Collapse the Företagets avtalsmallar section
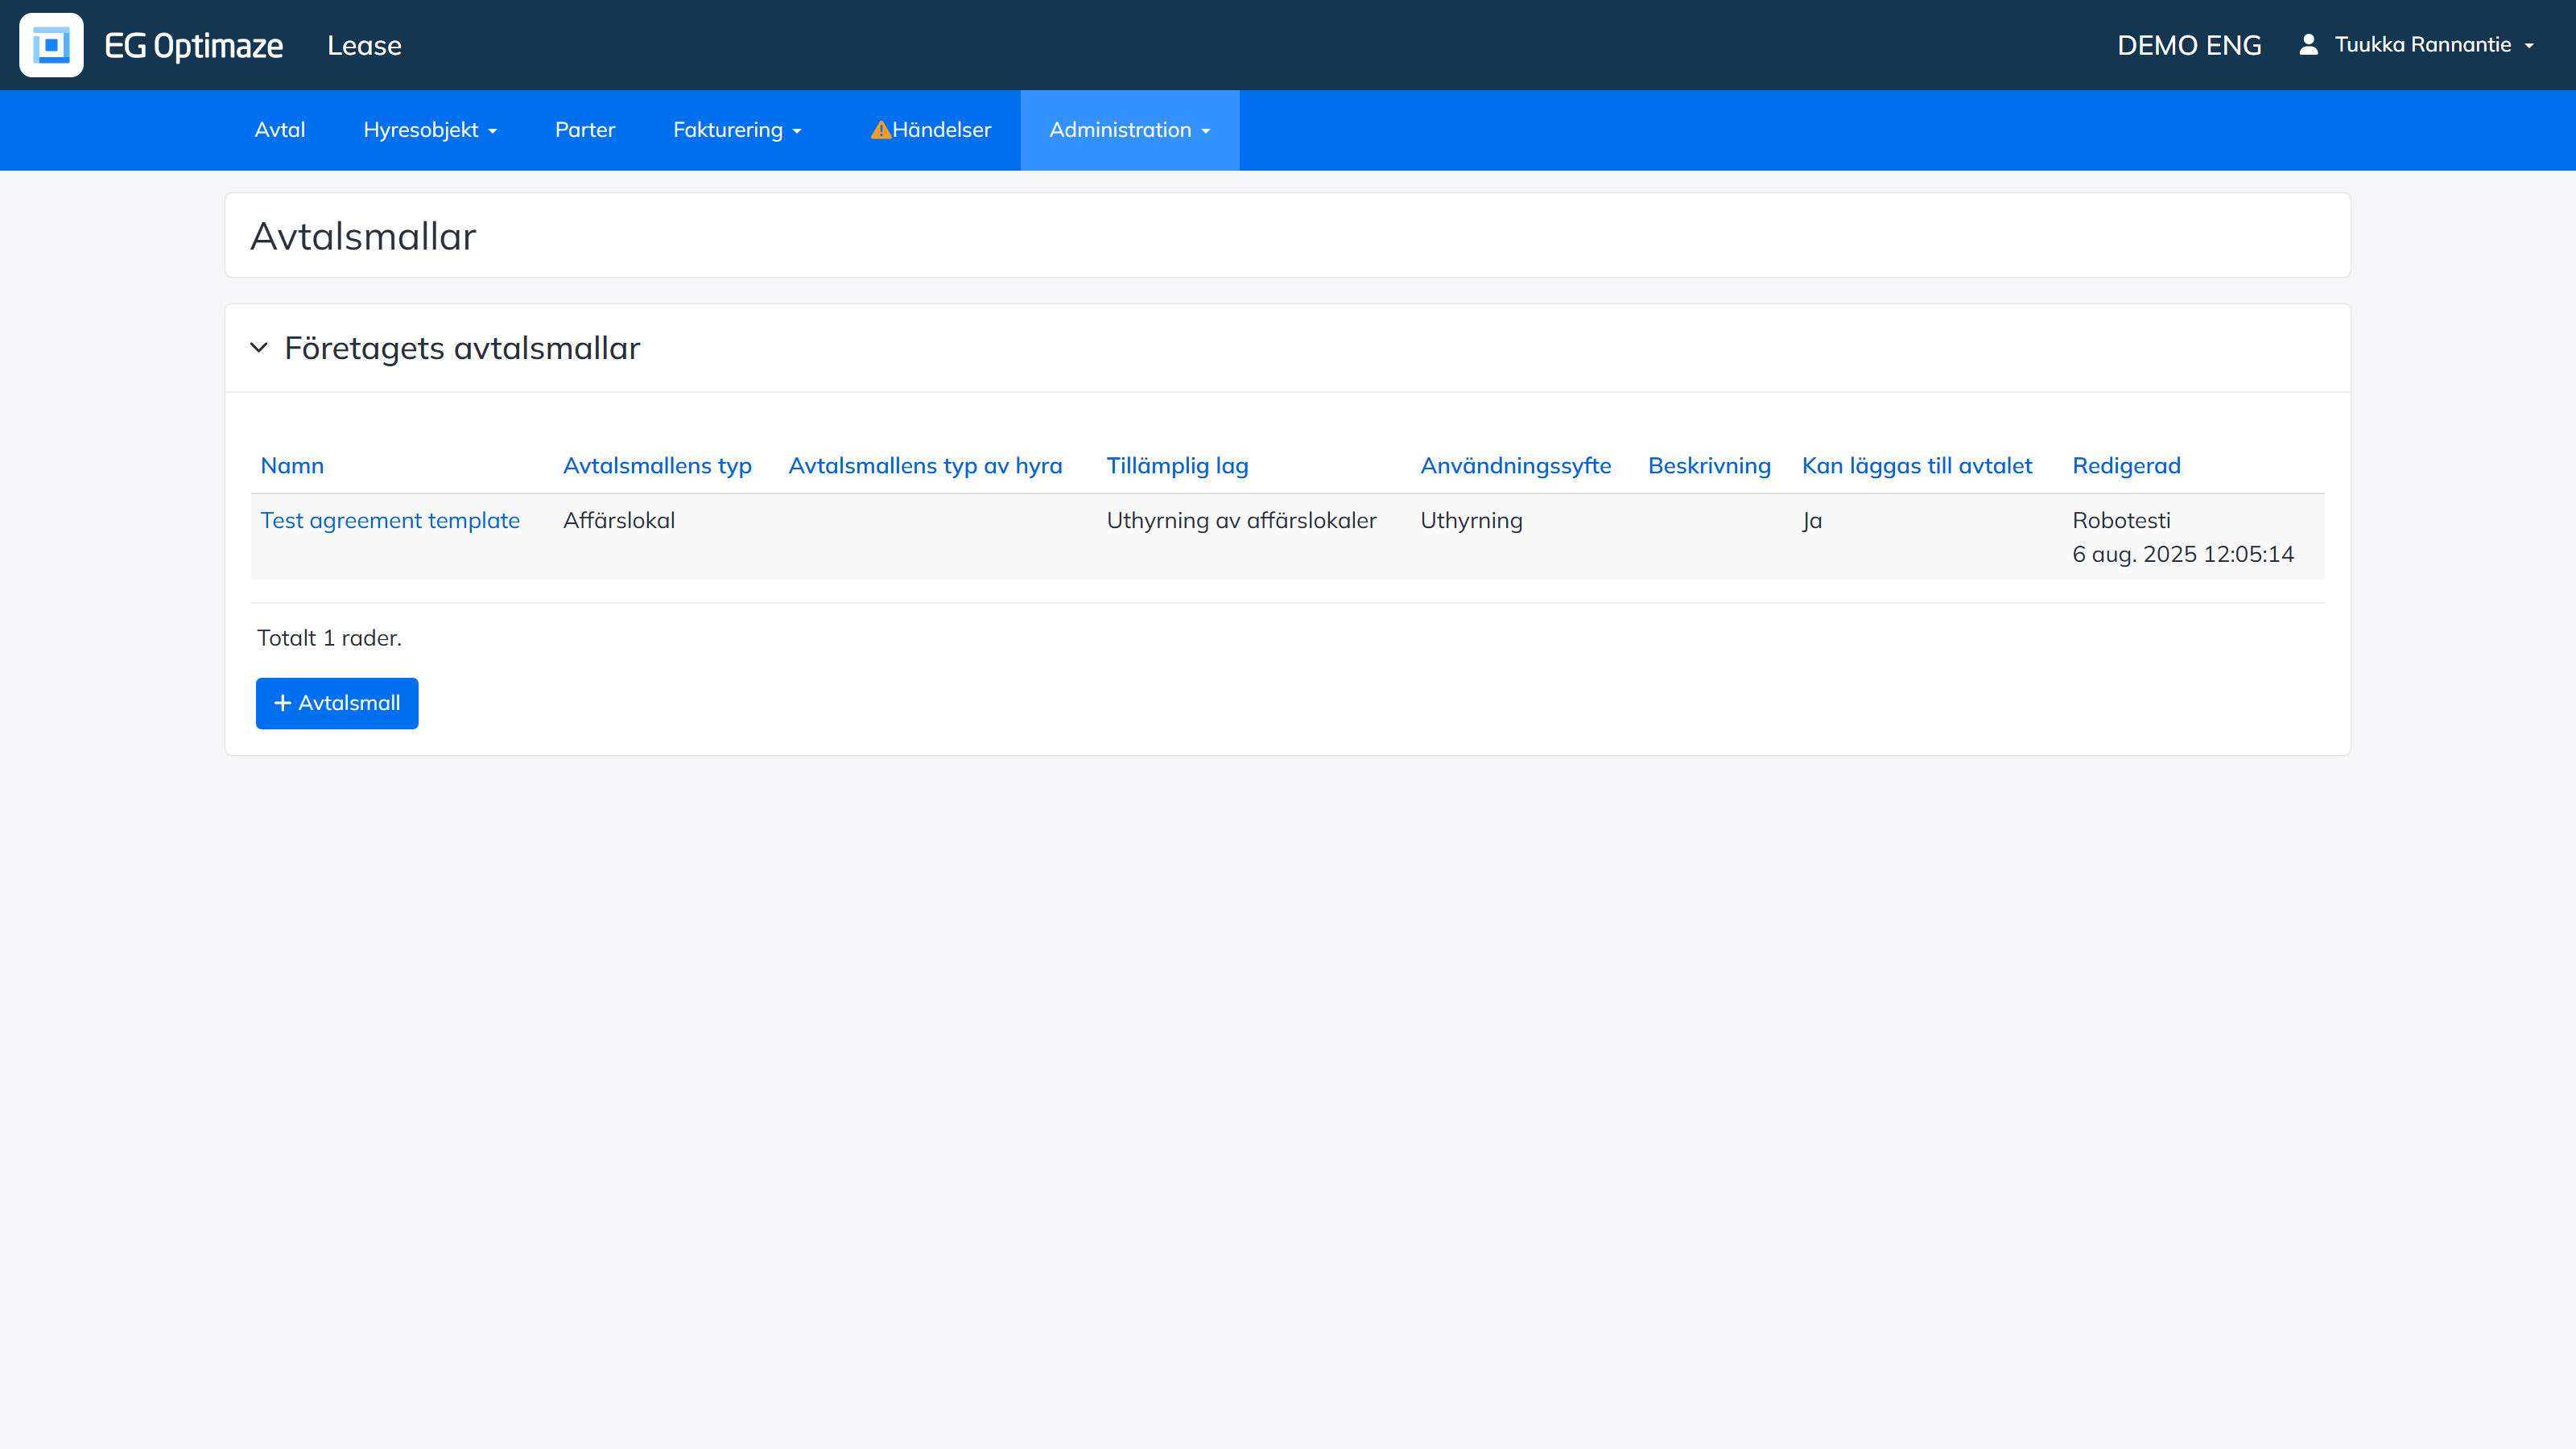Viewport: 2576px width, 1449px height. point(259,348)
